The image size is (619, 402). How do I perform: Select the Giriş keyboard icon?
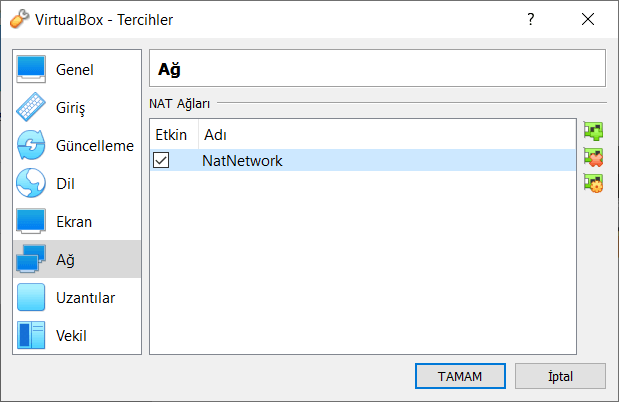pyautogui.click(x=32, y=108)
